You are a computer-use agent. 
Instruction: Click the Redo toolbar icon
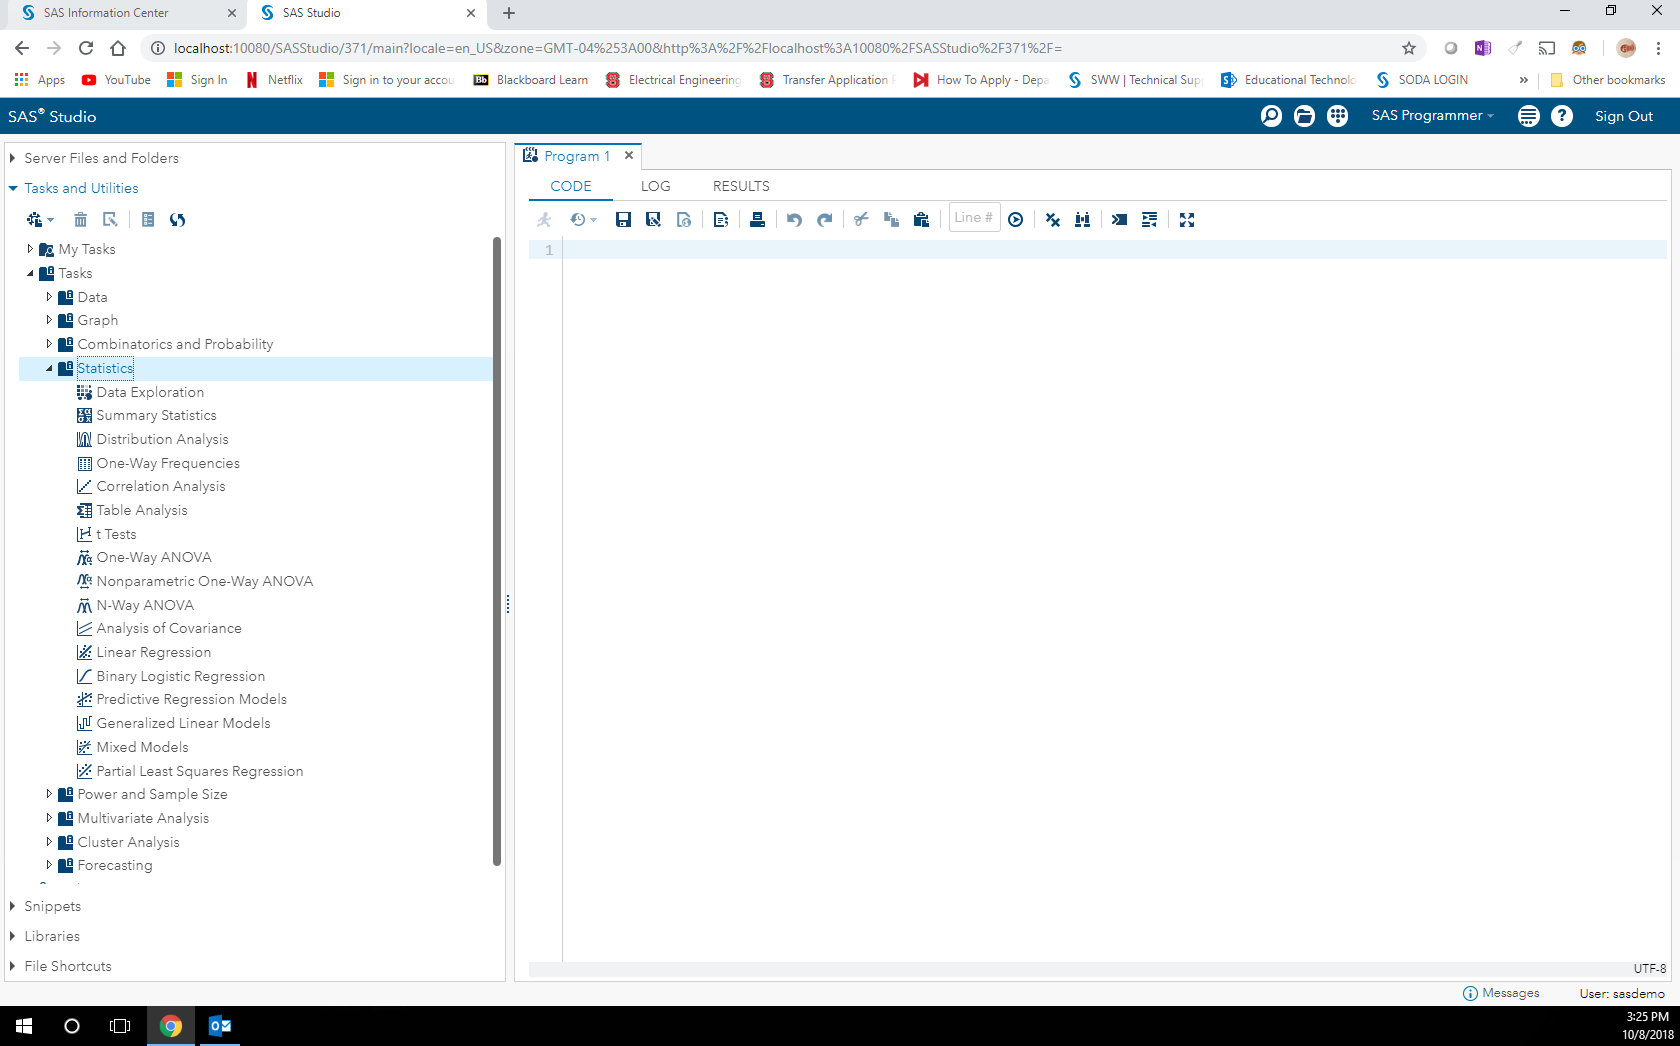pos(825,219)
